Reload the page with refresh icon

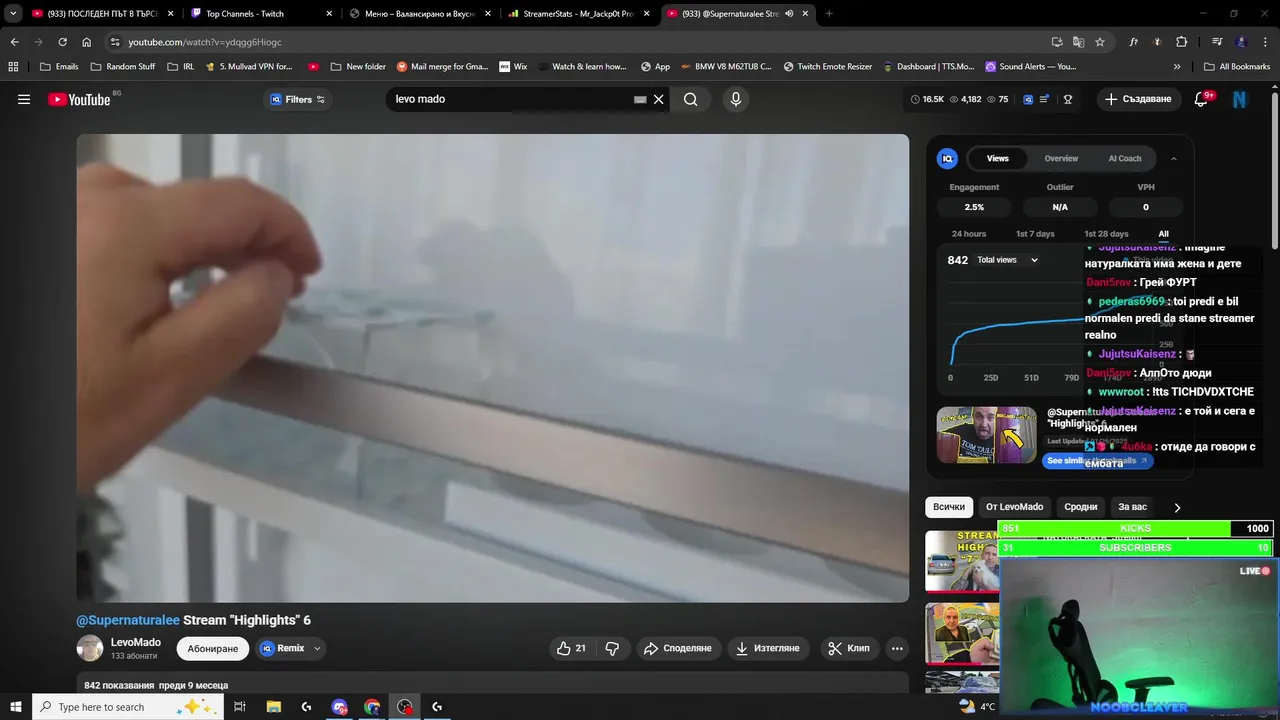(62, 42)
